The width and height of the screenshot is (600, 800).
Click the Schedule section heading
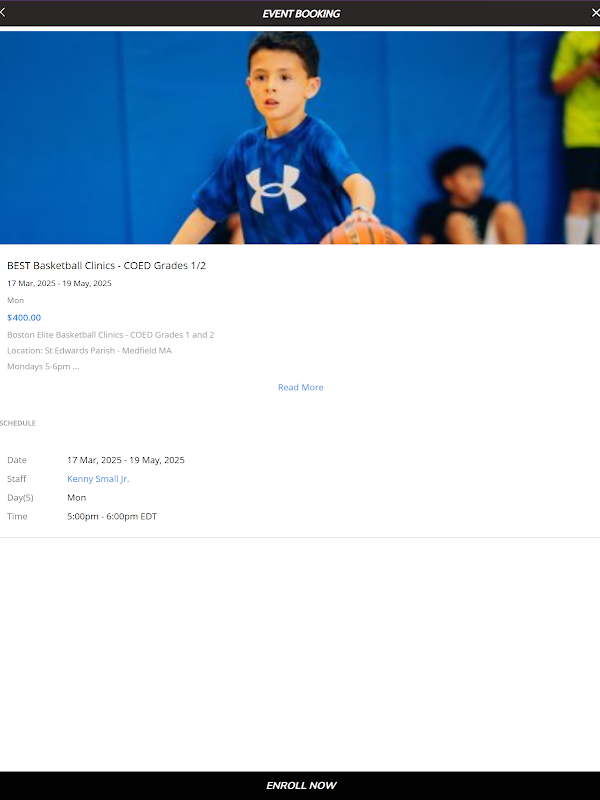click(x=18, y=423)
